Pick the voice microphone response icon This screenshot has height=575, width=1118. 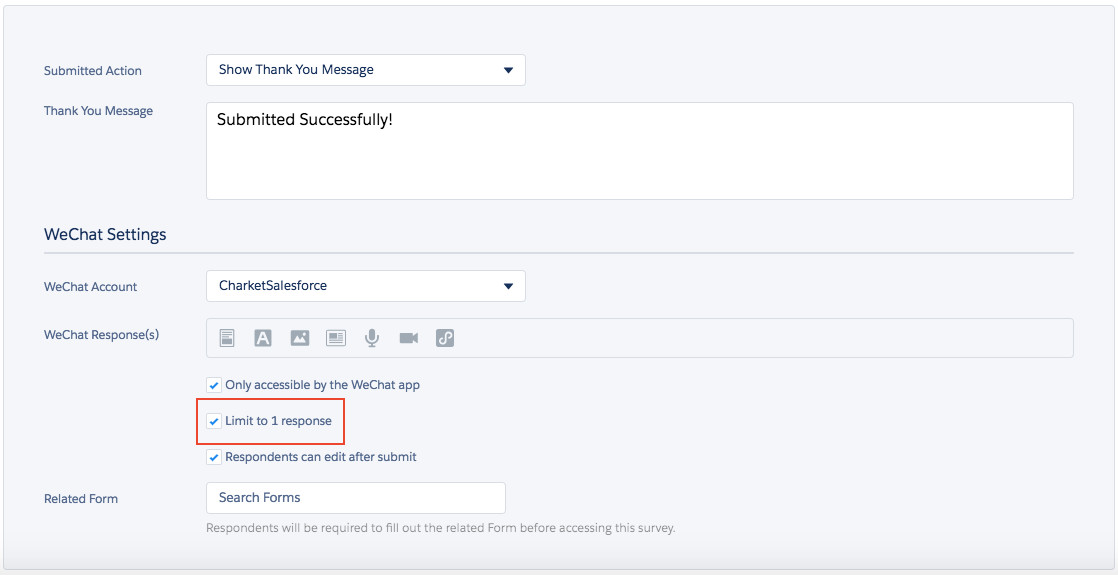[372, 338]
